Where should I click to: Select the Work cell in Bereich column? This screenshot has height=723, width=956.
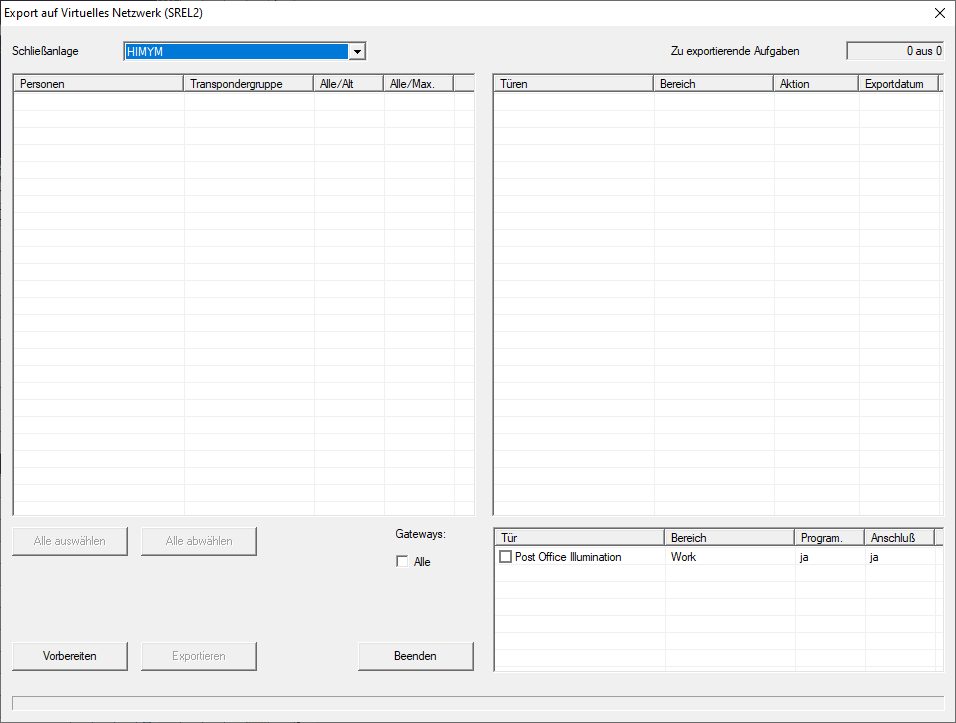684,557
